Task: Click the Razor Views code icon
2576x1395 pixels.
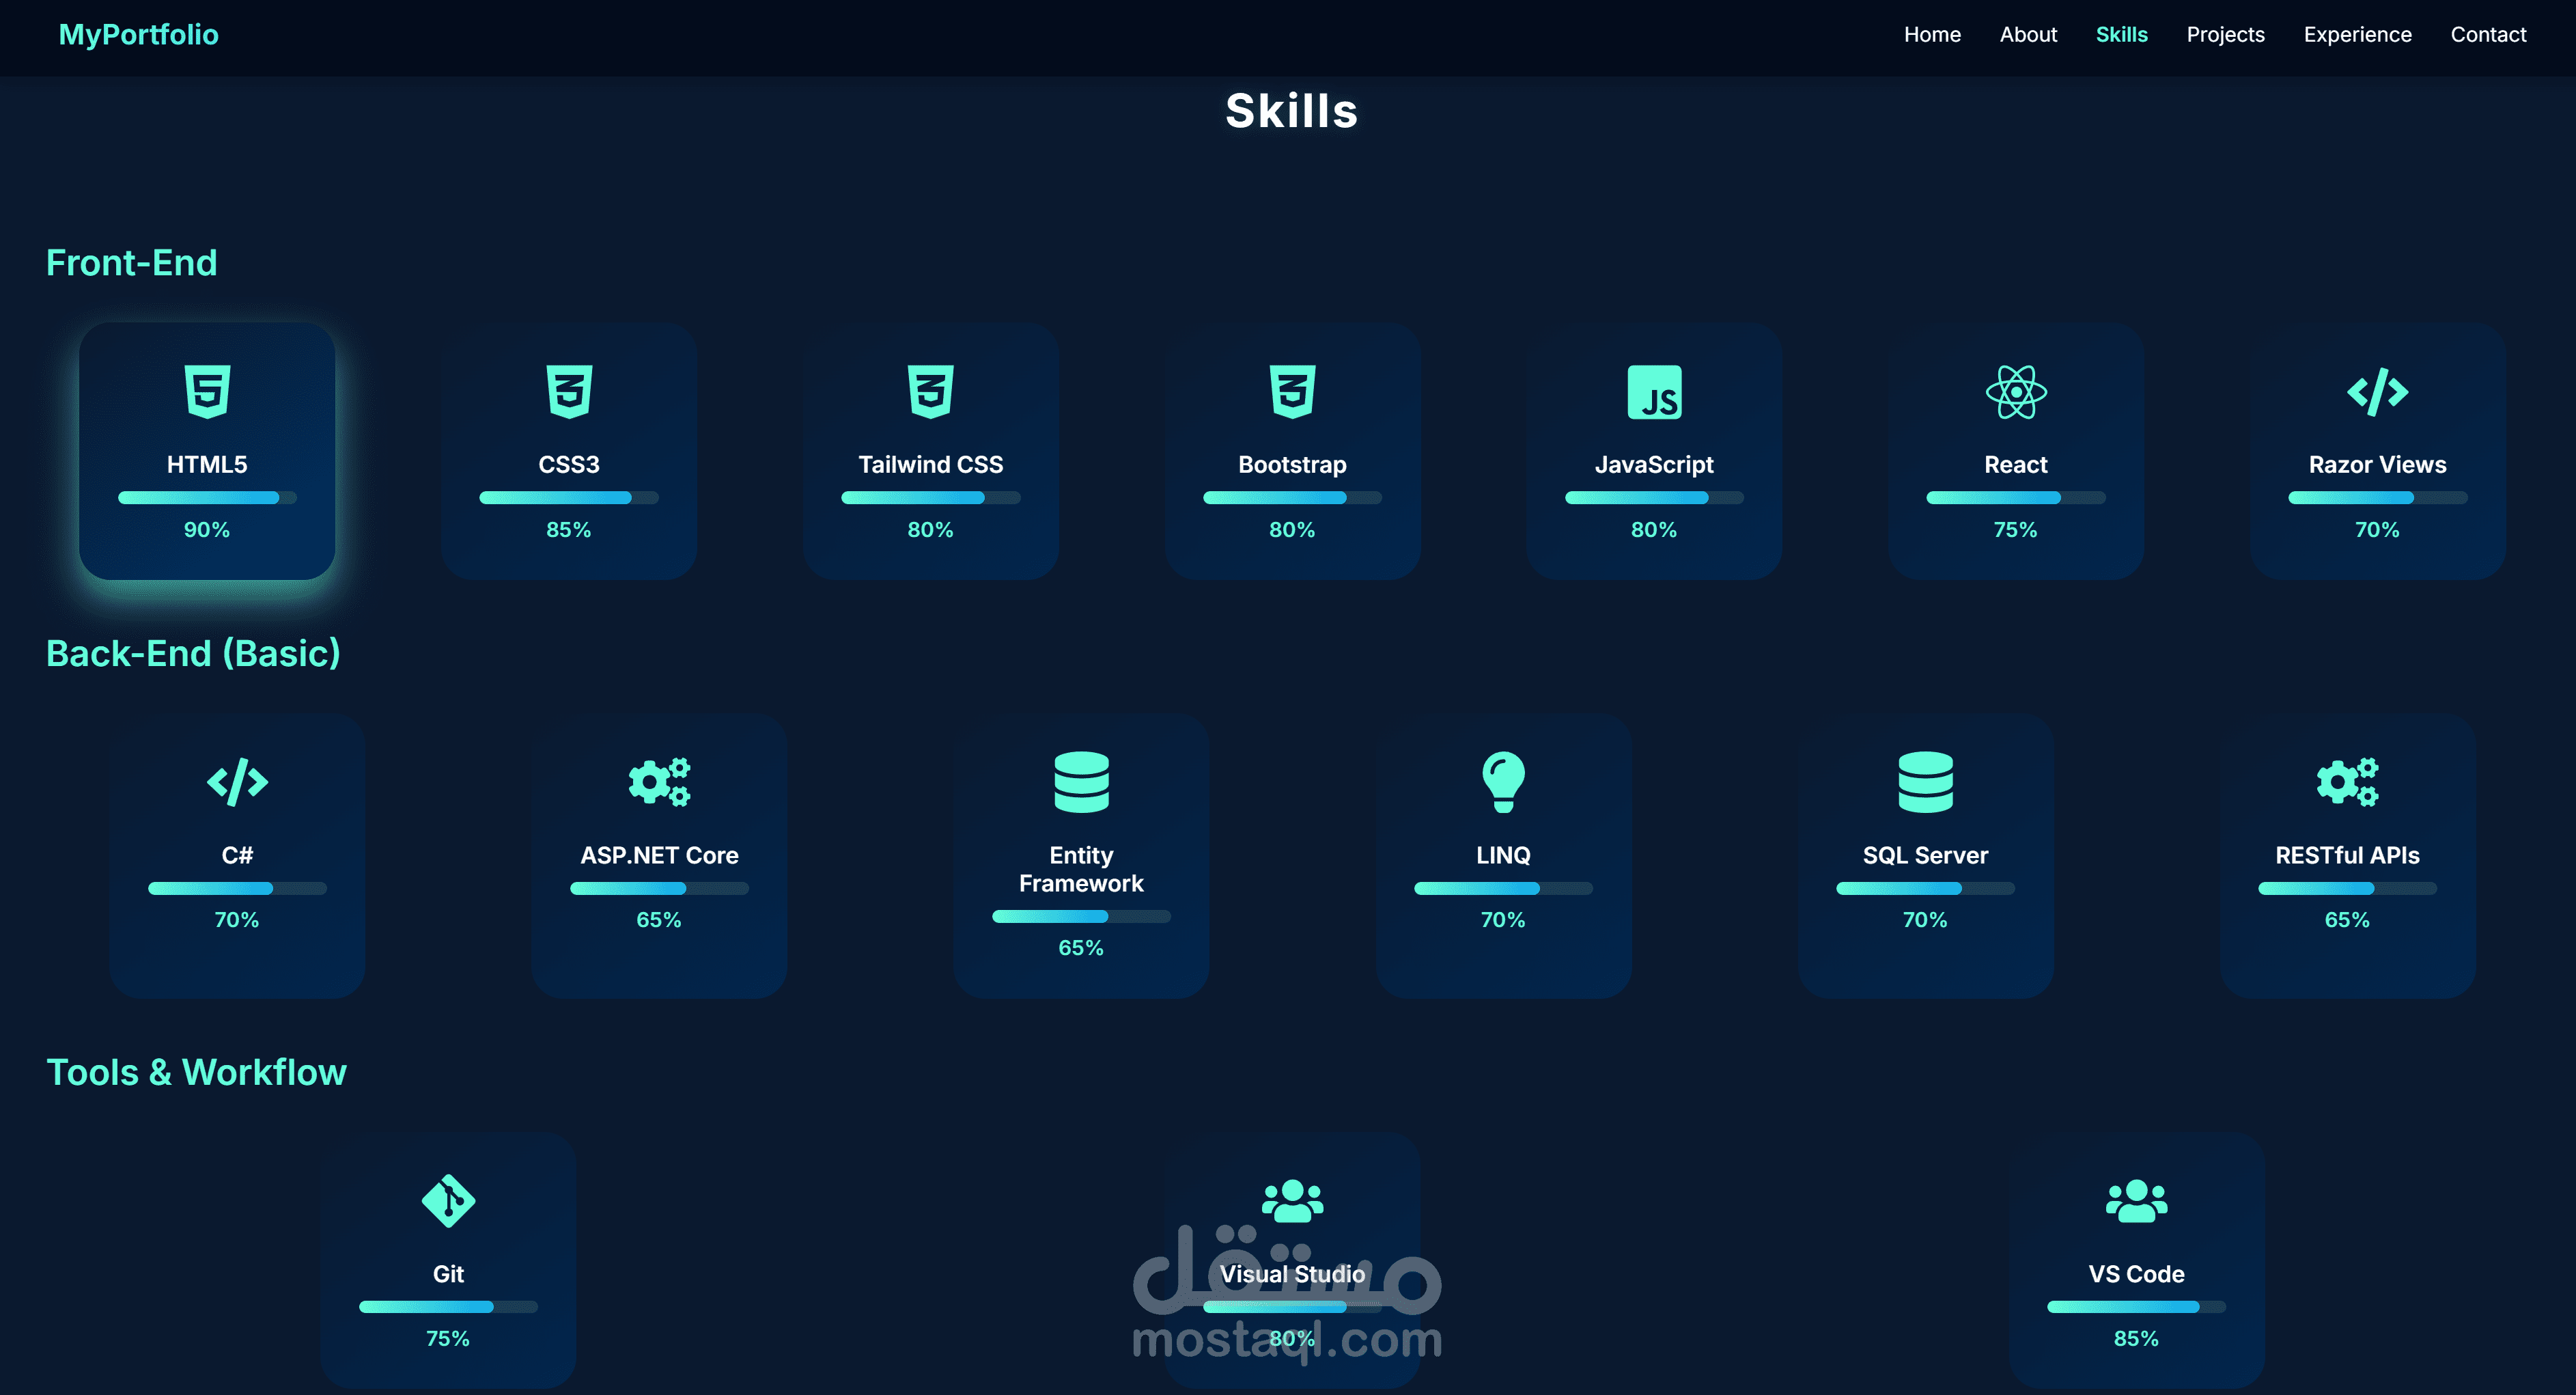Action: point(2377,391)
